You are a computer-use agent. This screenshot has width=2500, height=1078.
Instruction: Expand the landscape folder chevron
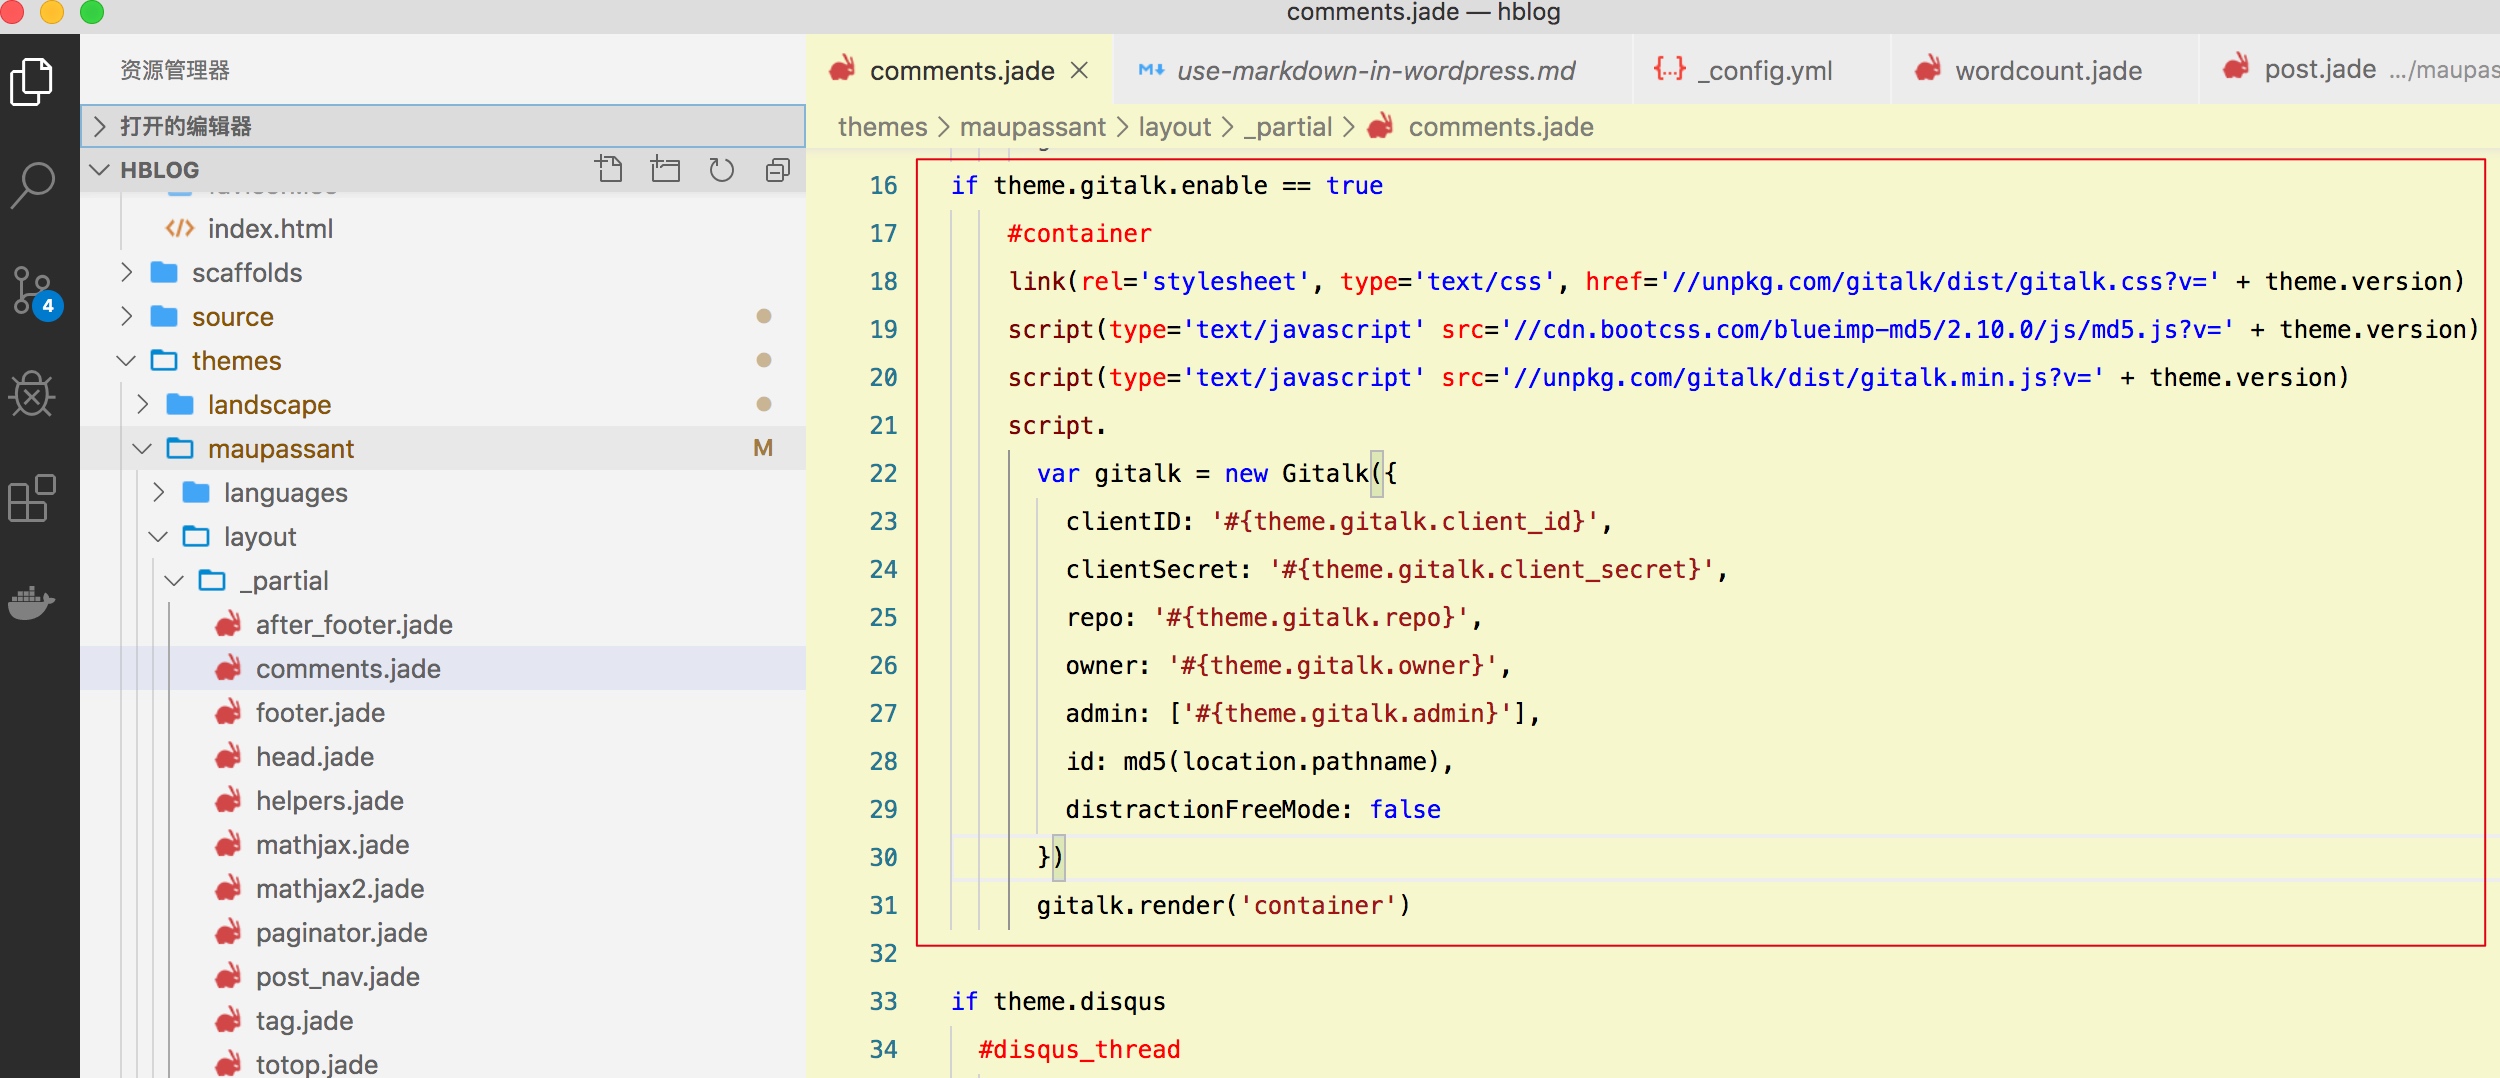pos(142,404)
